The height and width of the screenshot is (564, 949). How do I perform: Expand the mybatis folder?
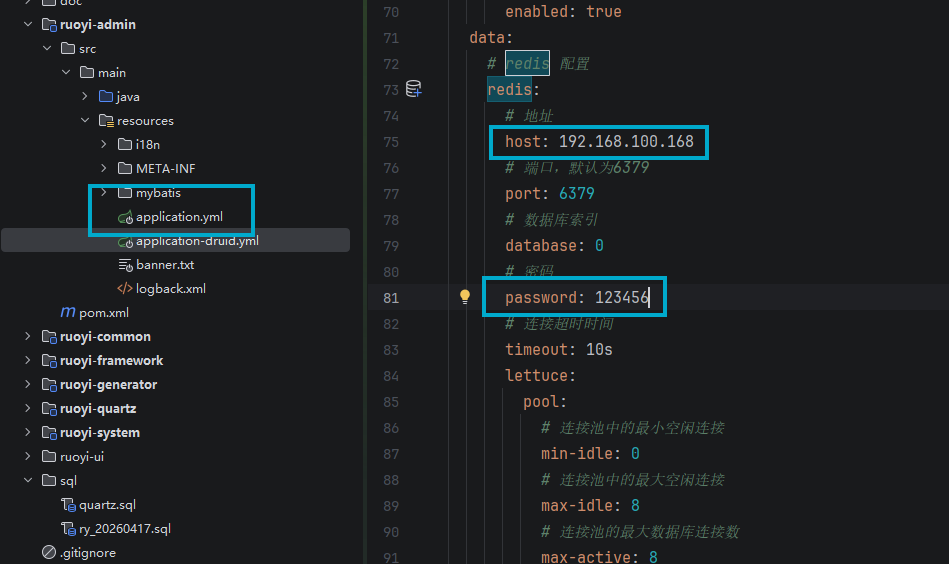coord(103,192)
